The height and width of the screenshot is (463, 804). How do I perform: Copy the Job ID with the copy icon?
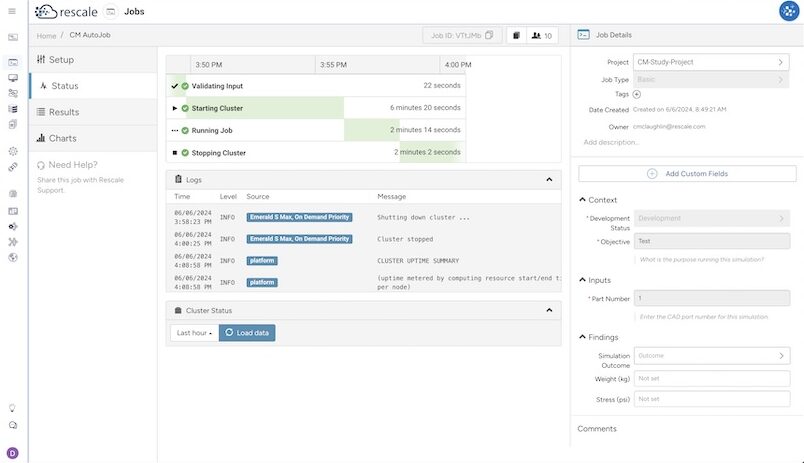(x=489, y=35)
